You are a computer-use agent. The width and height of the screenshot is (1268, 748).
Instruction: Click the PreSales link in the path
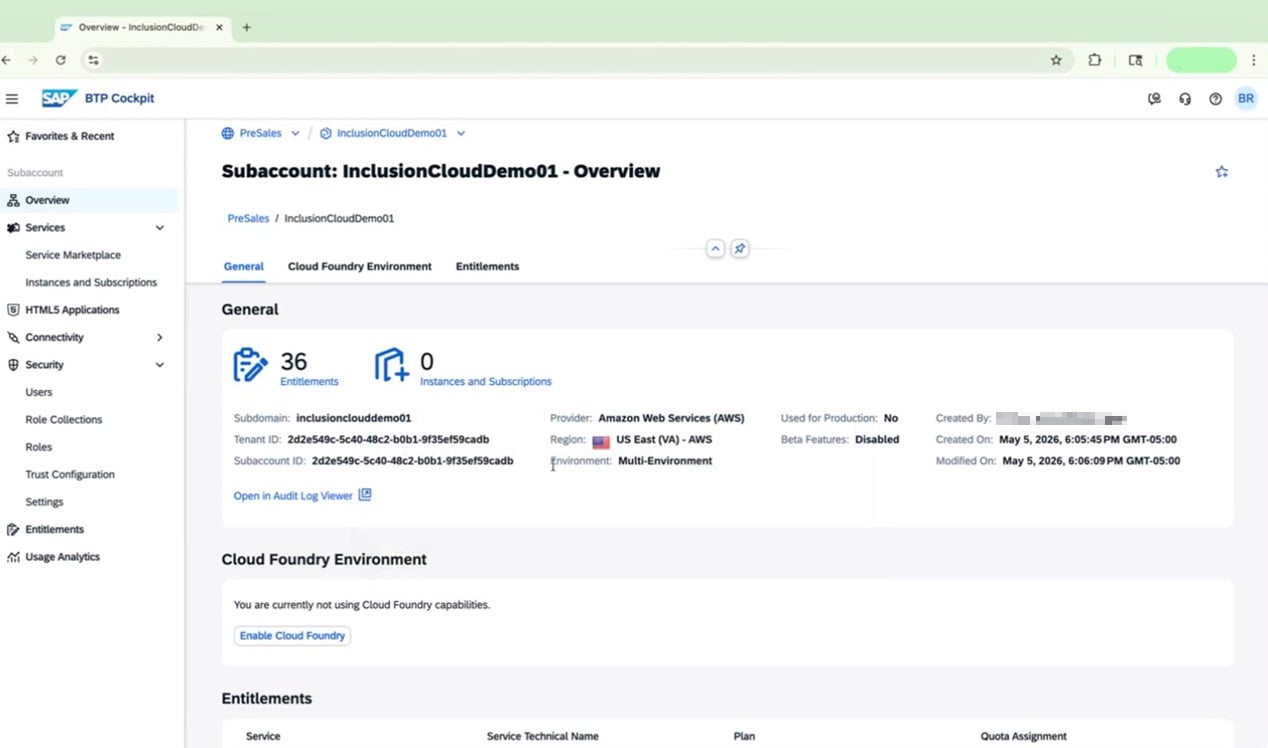click(248, 218)
